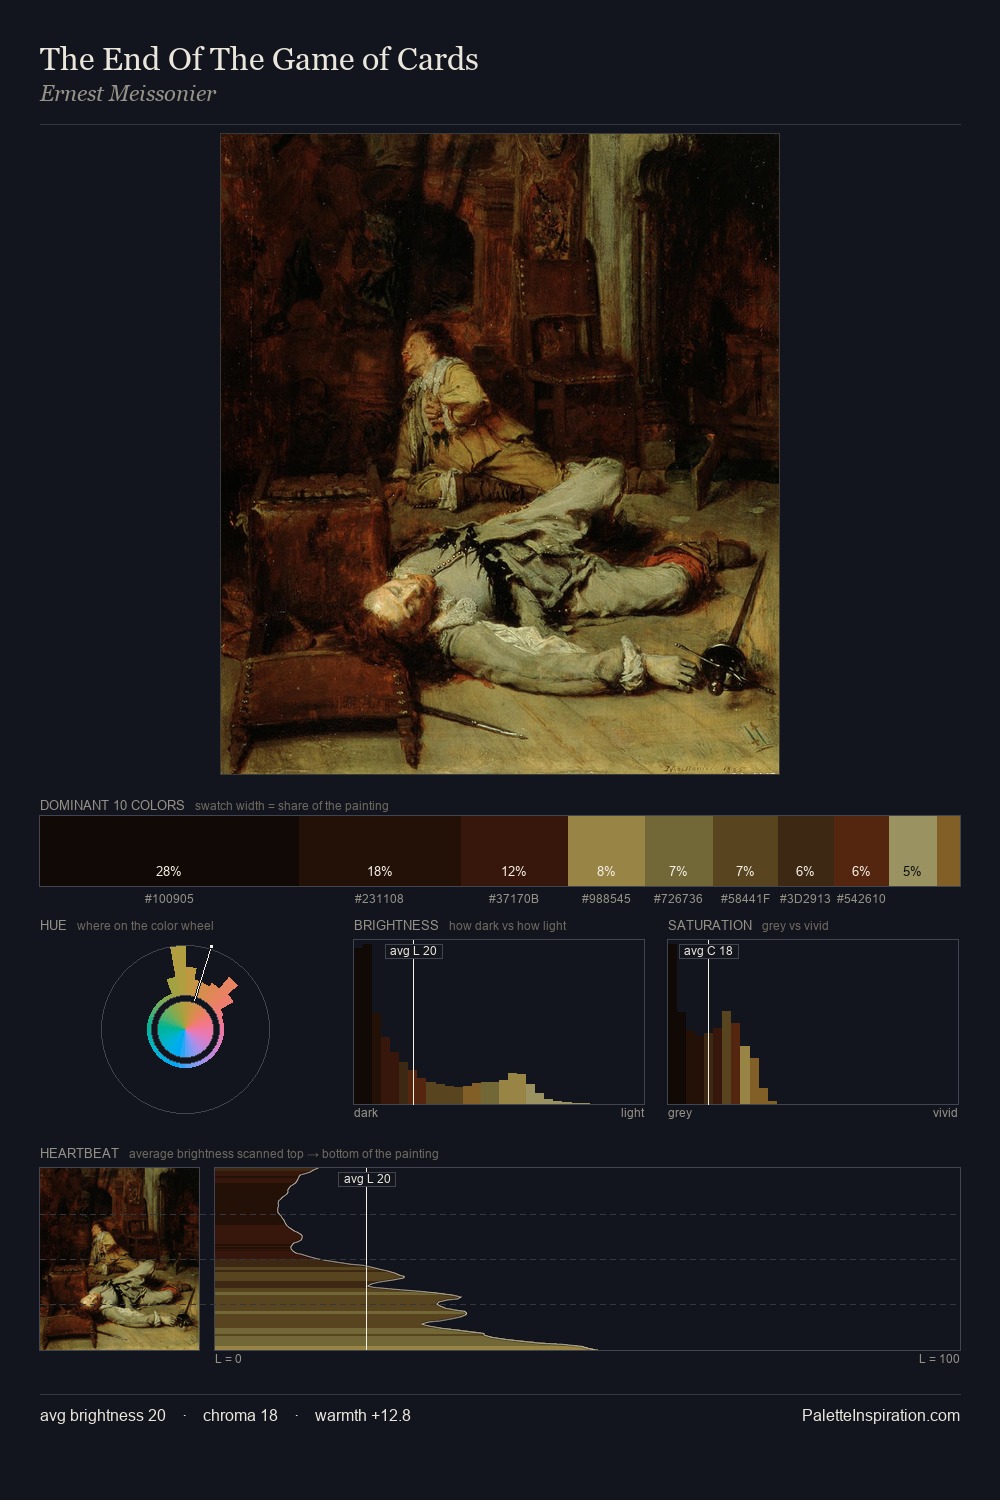This screenshot has width=1000, height=1500.
Task: Click the 'L = 100' axis label
Action: [x=939, y=1359]
